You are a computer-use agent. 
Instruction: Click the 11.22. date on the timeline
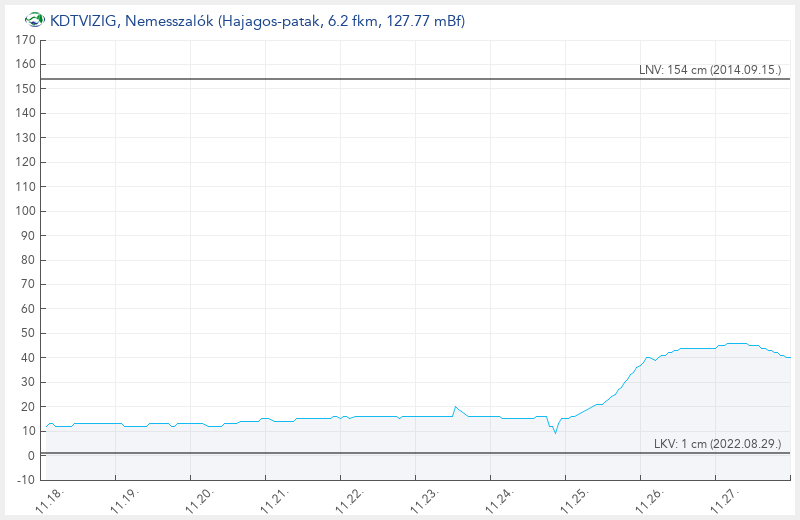click(345, 497)
